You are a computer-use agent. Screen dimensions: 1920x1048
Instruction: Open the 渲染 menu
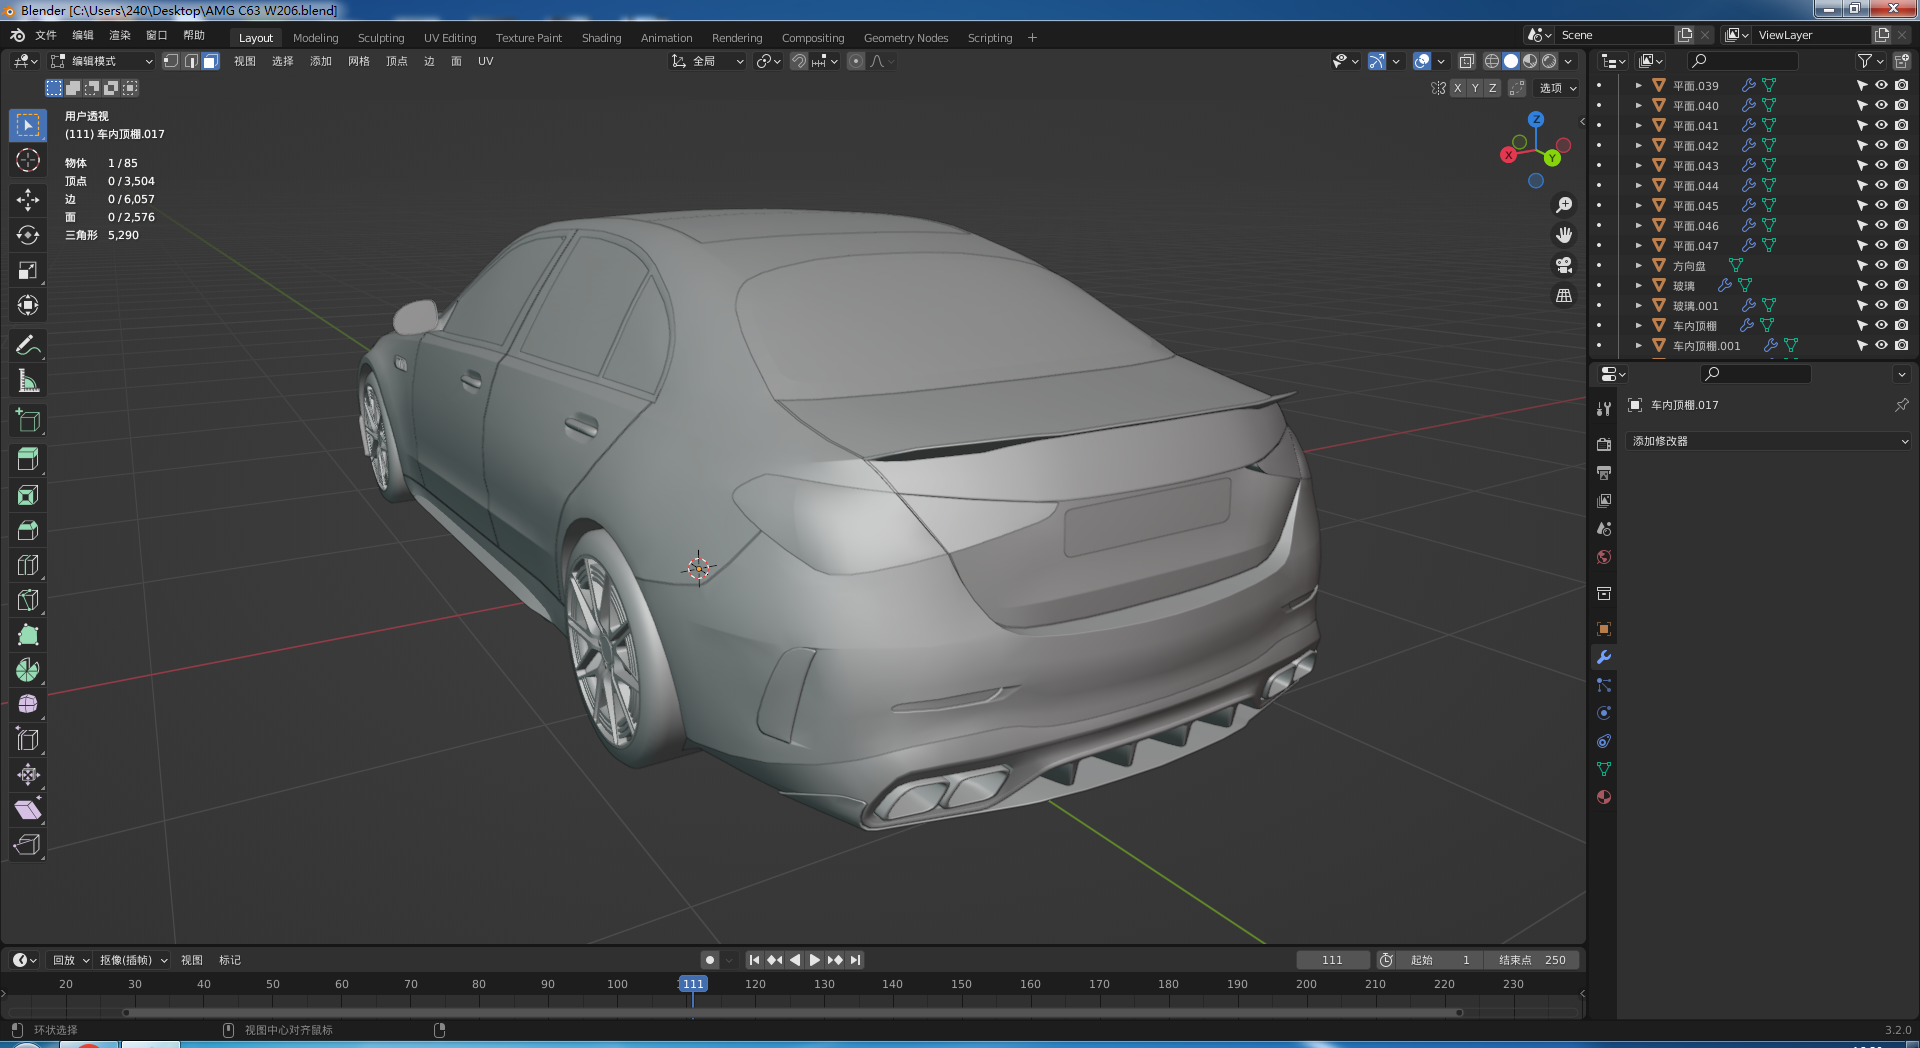(120, 35)
